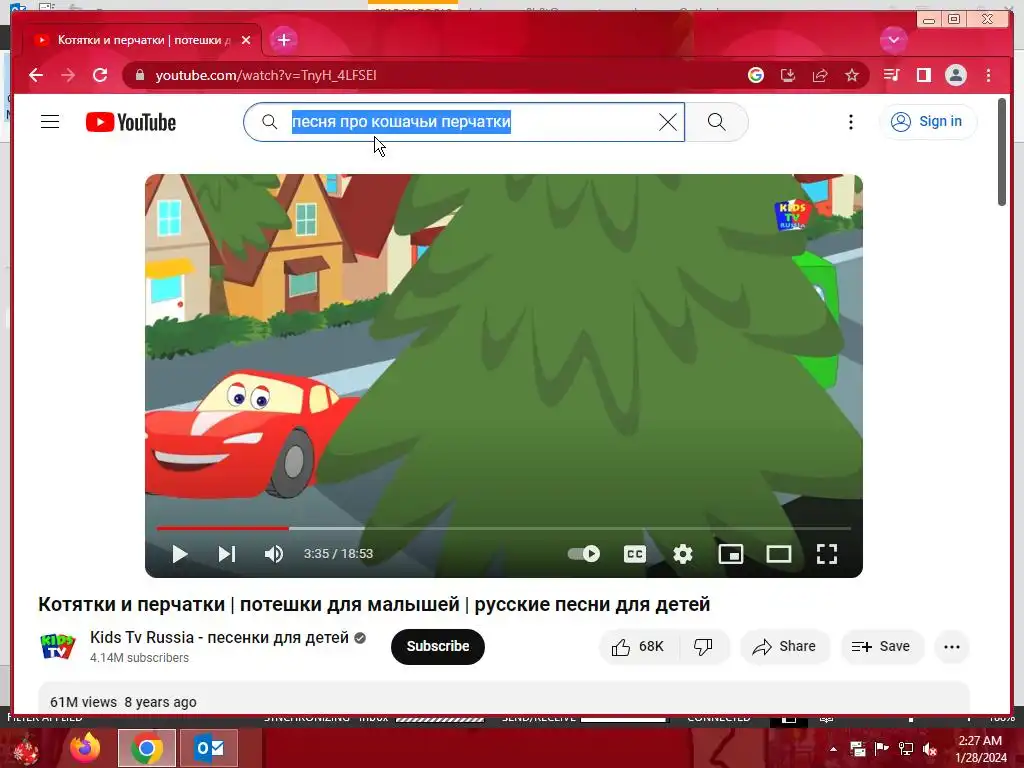Mute the video volume

274,554
